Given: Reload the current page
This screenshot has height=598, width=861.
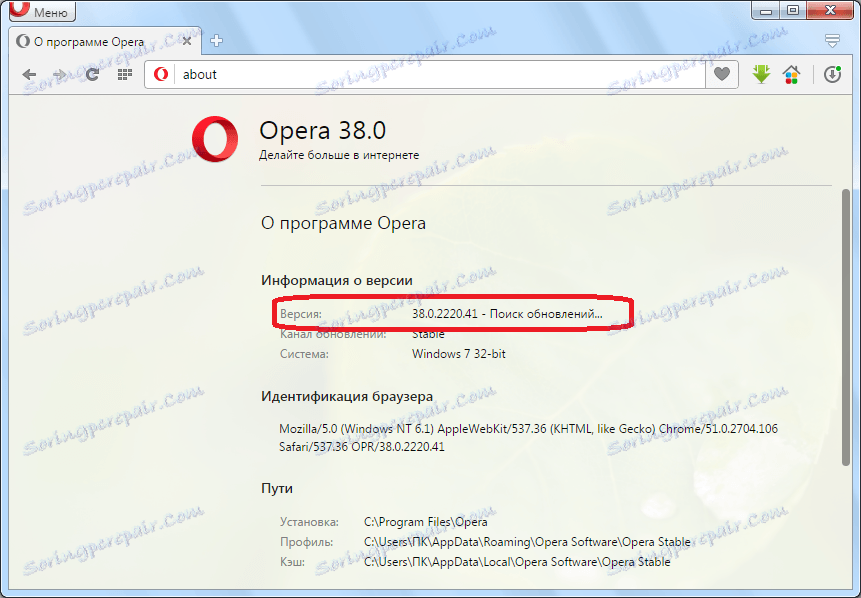Looking at the screenshot, I should 92,74.
